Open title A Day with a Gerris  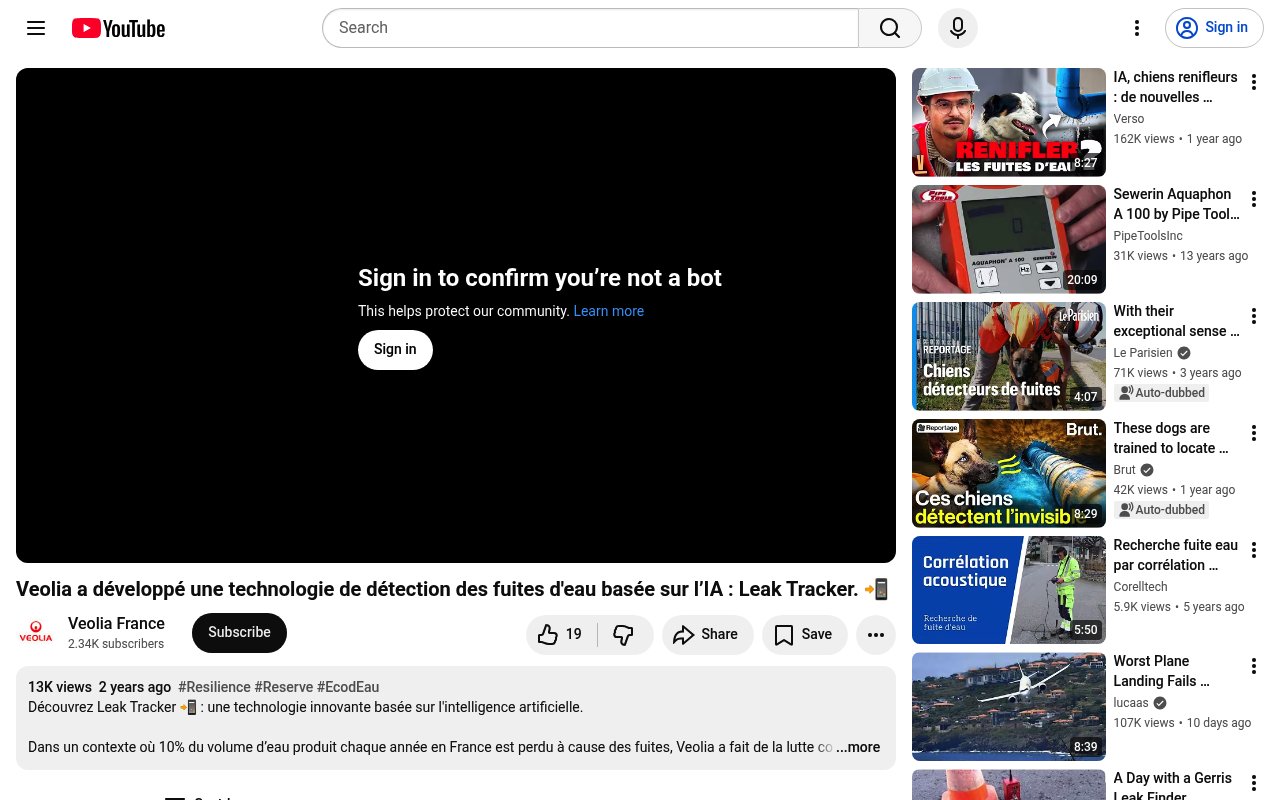point(1173,787)
